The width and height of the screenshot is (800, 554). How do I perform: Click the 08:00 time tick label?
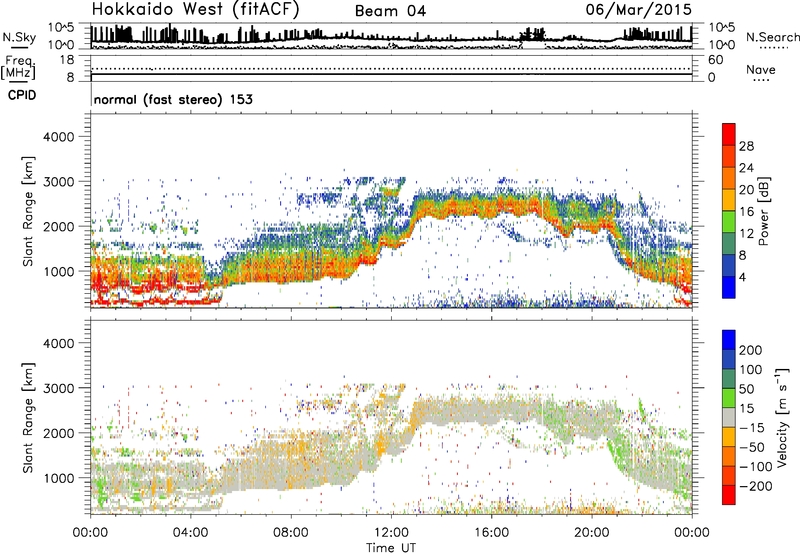[291, 533]
